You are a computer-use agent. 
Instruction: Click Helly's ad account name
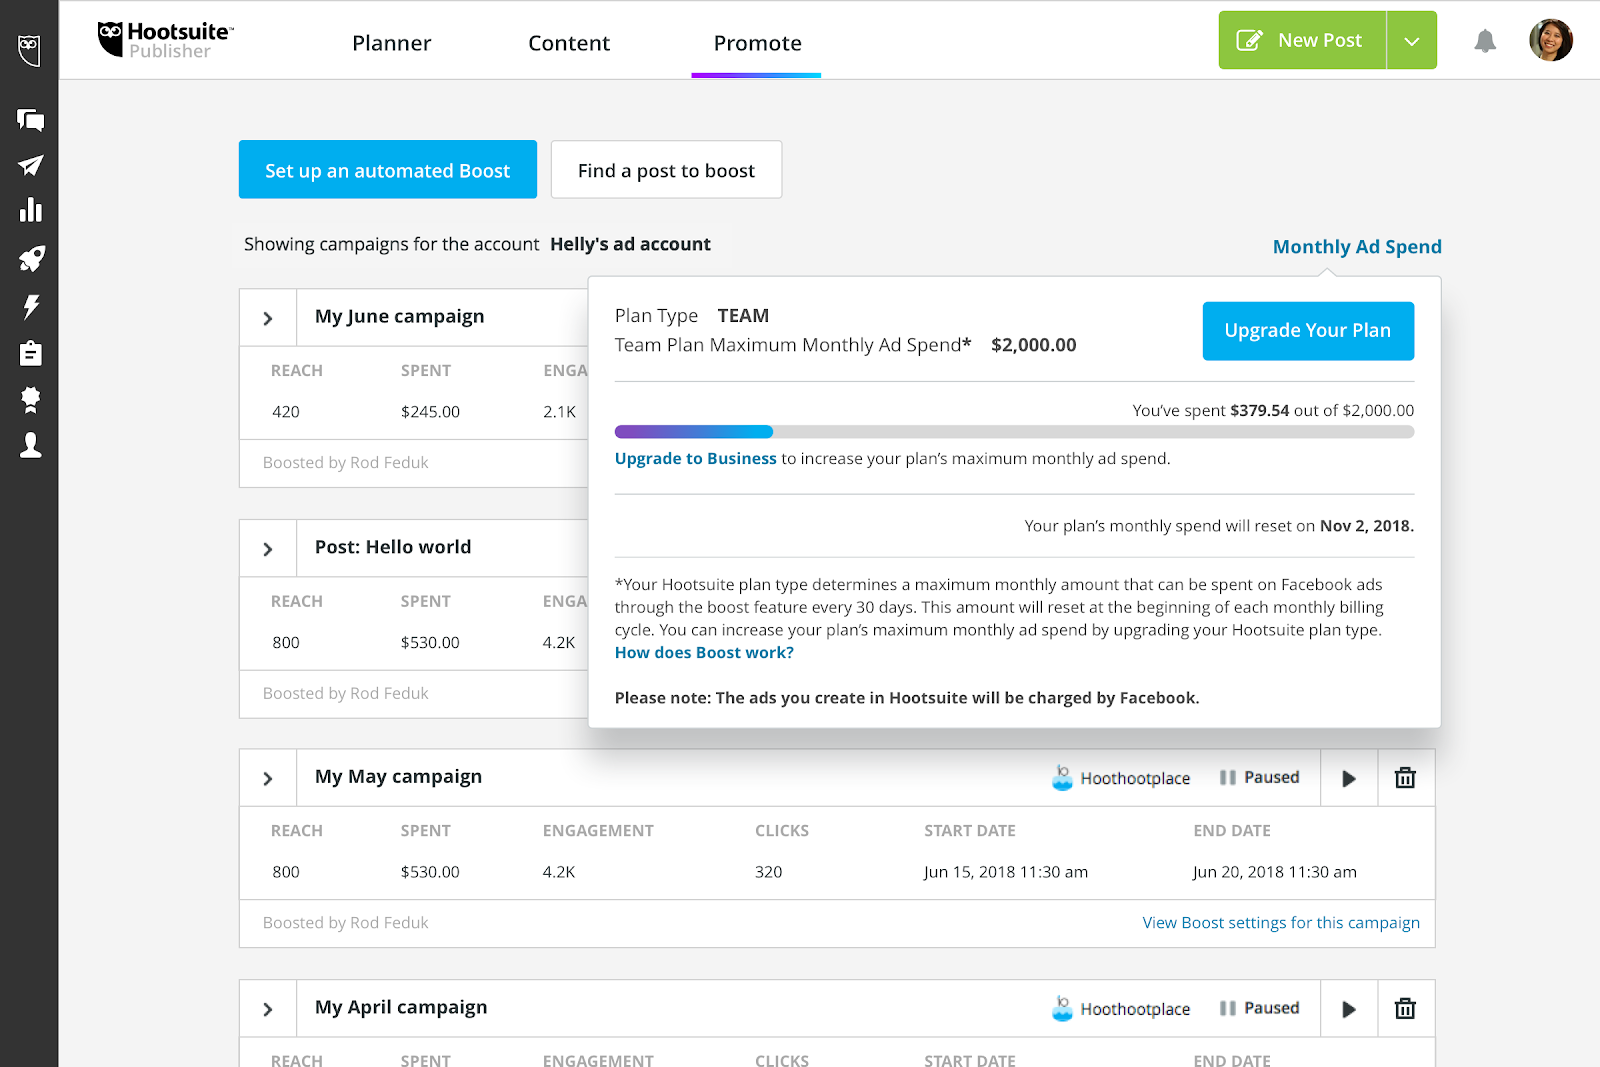click(630, 244)
